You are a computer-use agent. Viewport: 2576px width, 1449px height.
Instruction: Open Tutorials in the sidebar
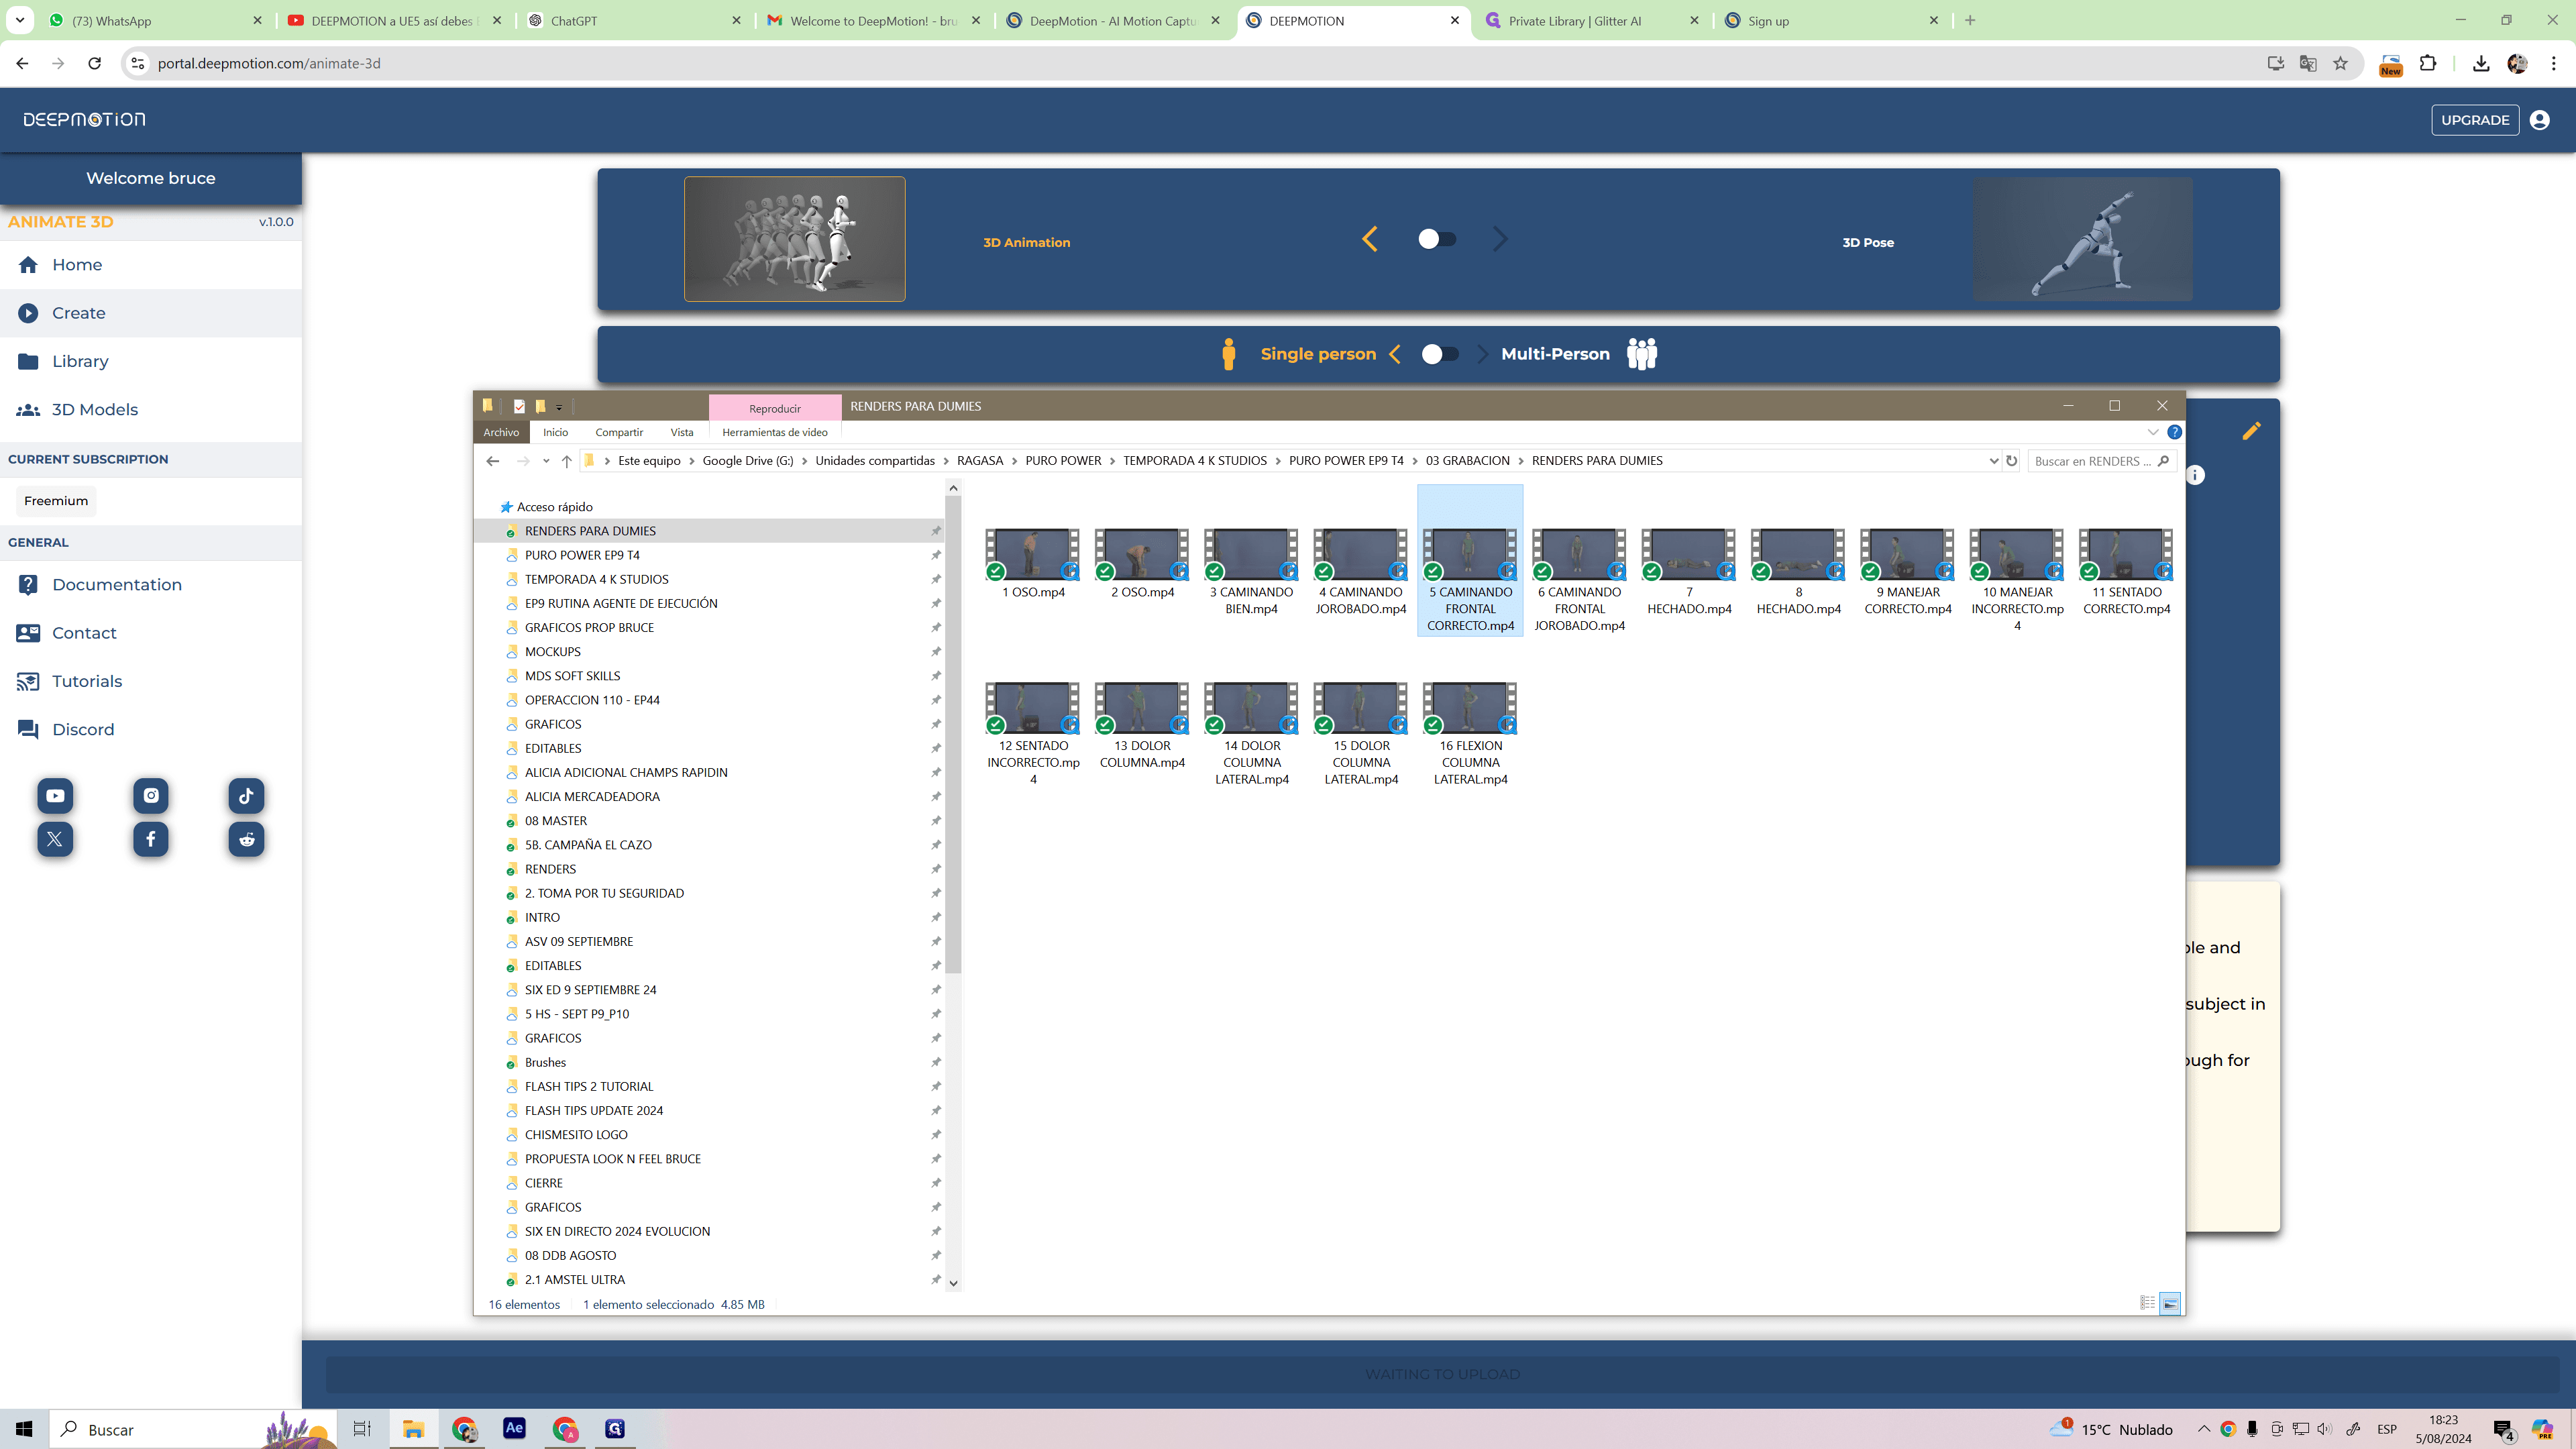click(x=151, y=682)
